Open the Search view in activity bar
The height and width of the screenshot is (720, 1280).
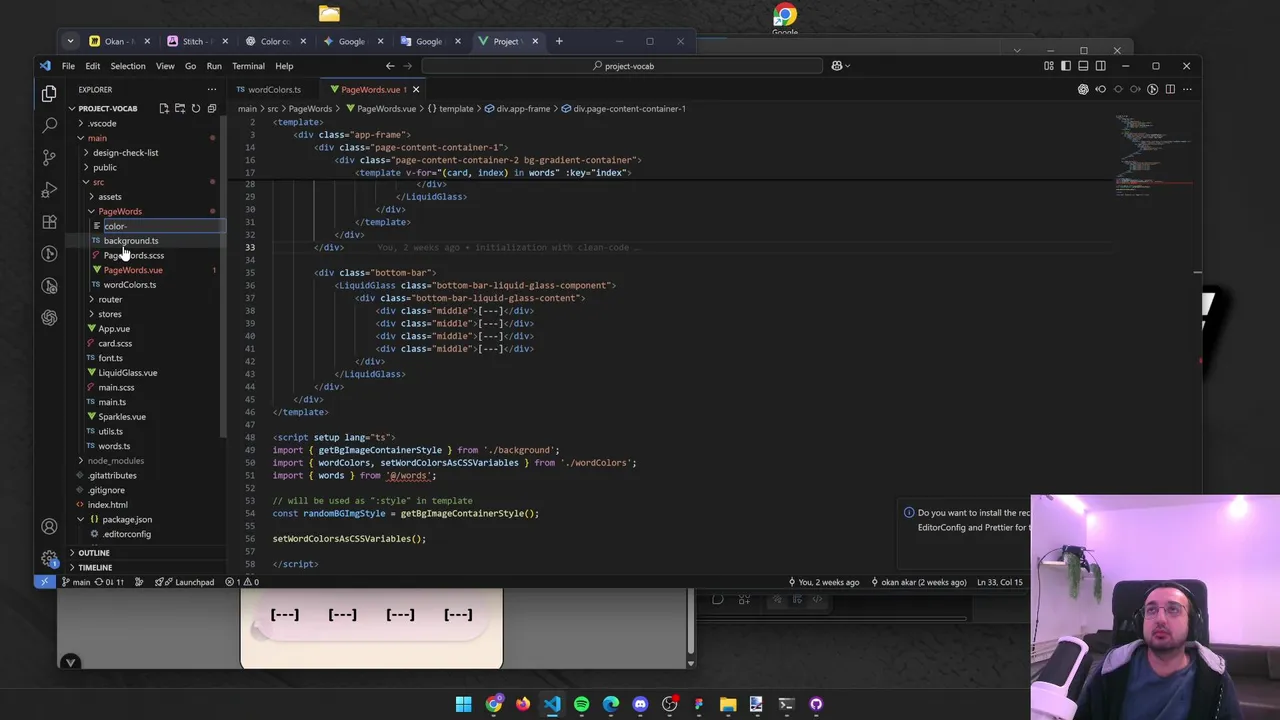pyautogui.click(x=49, y=125)
